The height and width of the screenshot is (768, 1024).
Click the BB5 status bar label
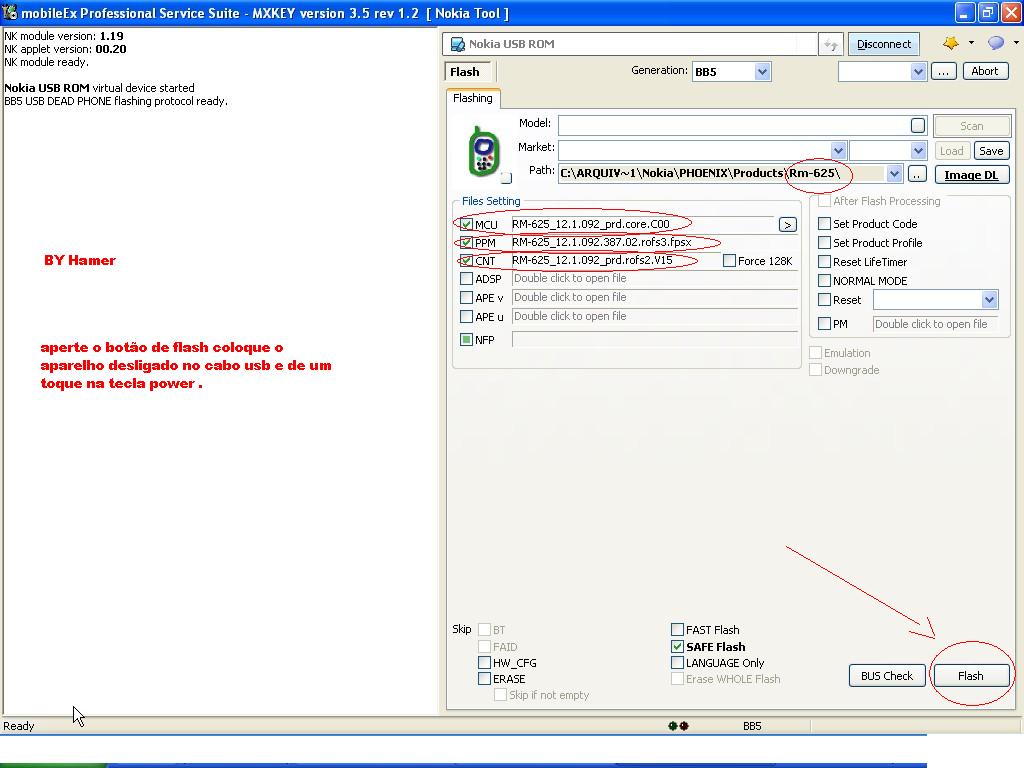pyautogui.click(x=752, y=726)
